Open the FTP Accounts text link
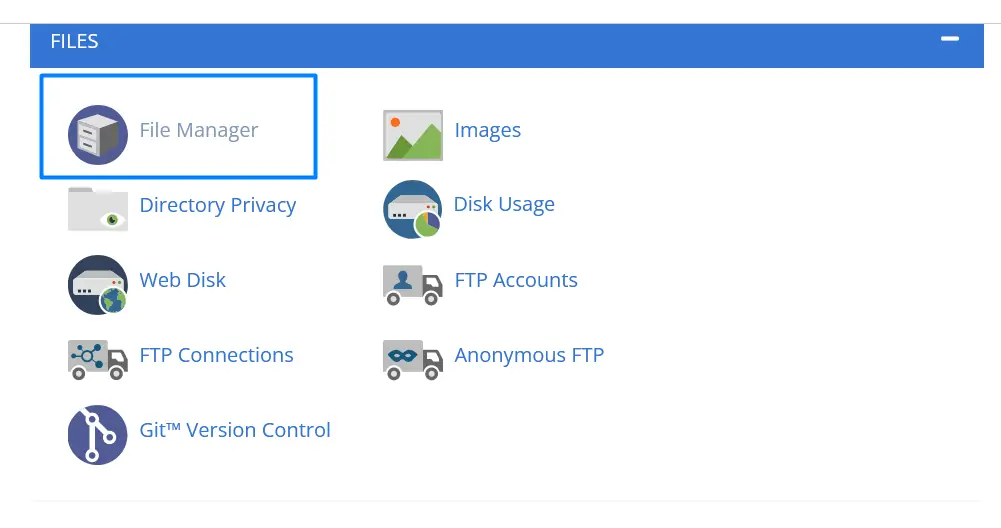1001x528 pixels. coord(516,280)
